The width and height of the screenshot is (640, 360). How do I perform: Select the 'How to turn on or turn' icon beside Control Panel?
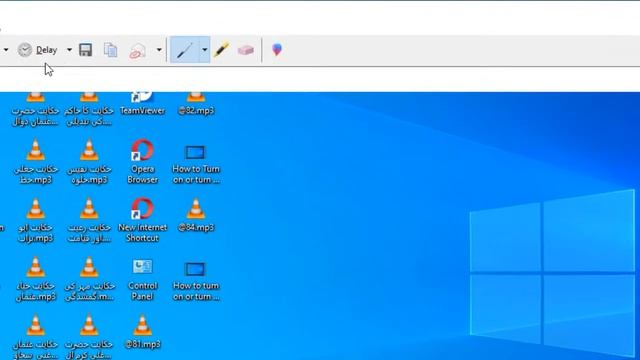[x=196, y=281]
